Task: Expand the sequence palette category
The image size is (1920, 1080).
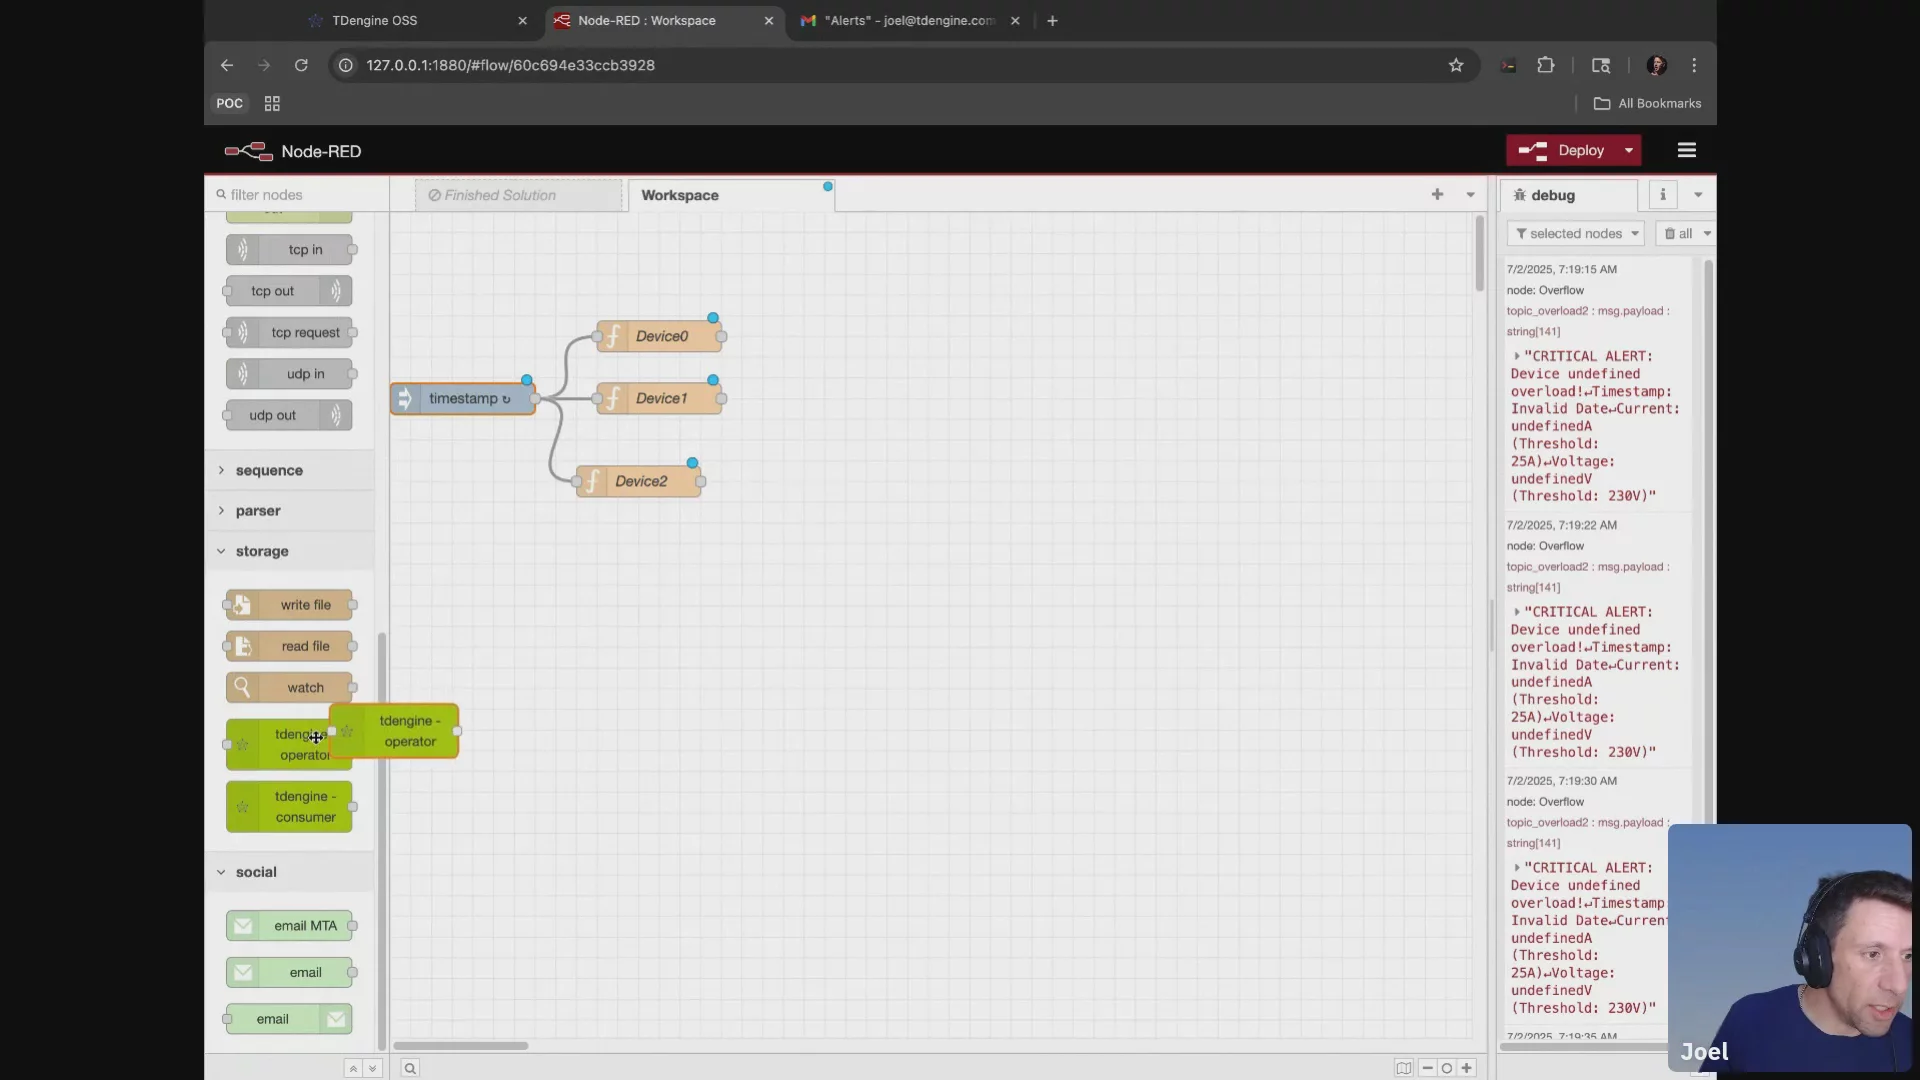Action: coord(290,470)
